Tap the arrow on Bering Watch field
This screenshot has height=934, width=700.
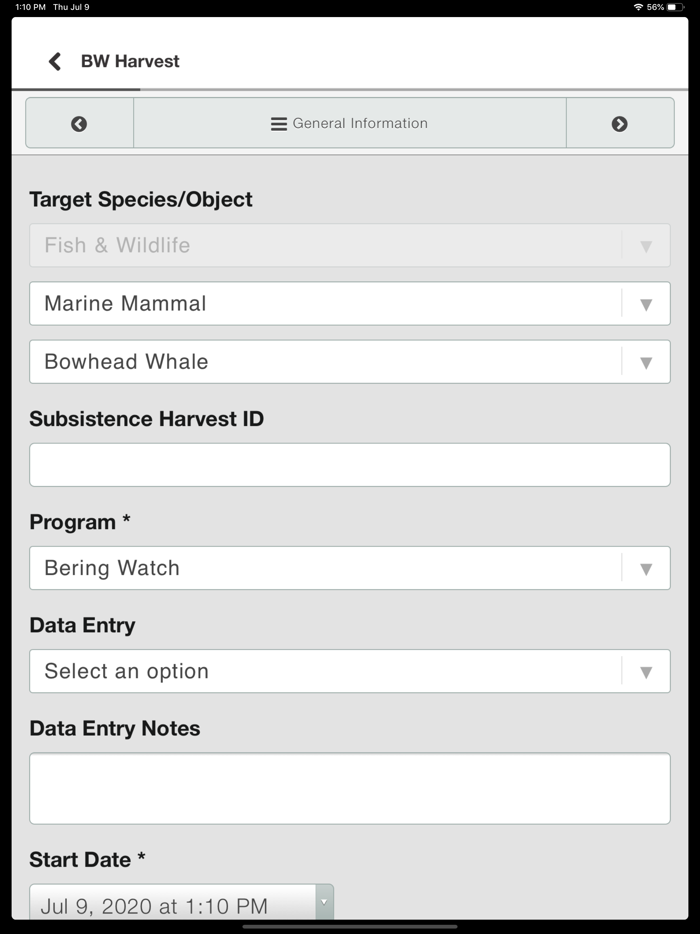(646, 568)
